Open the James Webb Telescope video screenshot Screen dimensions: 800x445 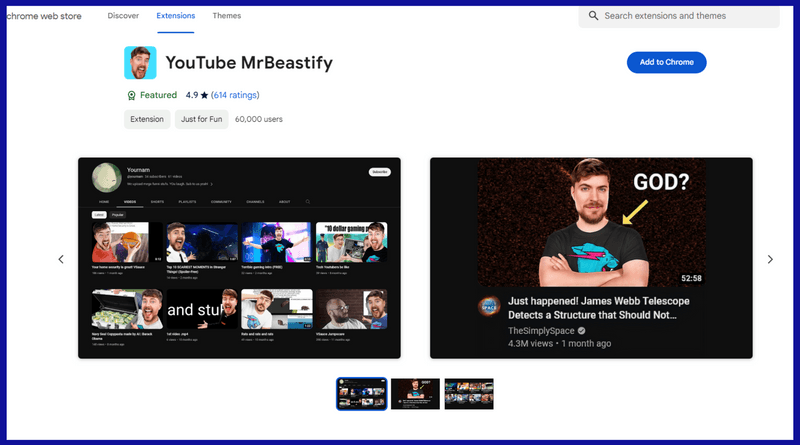(x=591, y=258)
